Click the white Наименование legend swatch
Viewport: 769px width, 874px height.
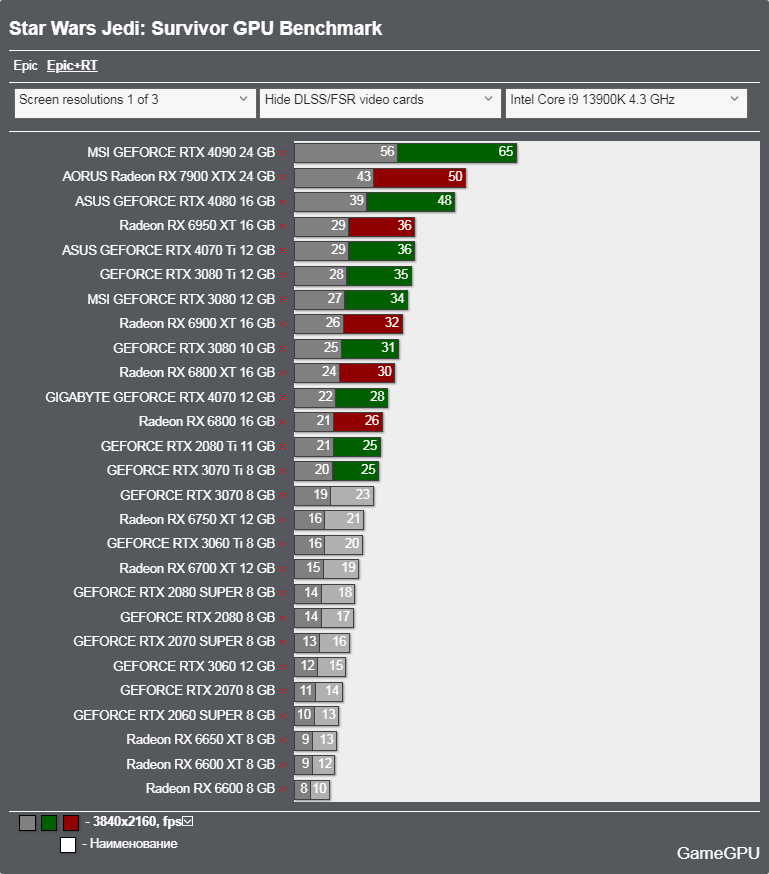pos(68,845)
